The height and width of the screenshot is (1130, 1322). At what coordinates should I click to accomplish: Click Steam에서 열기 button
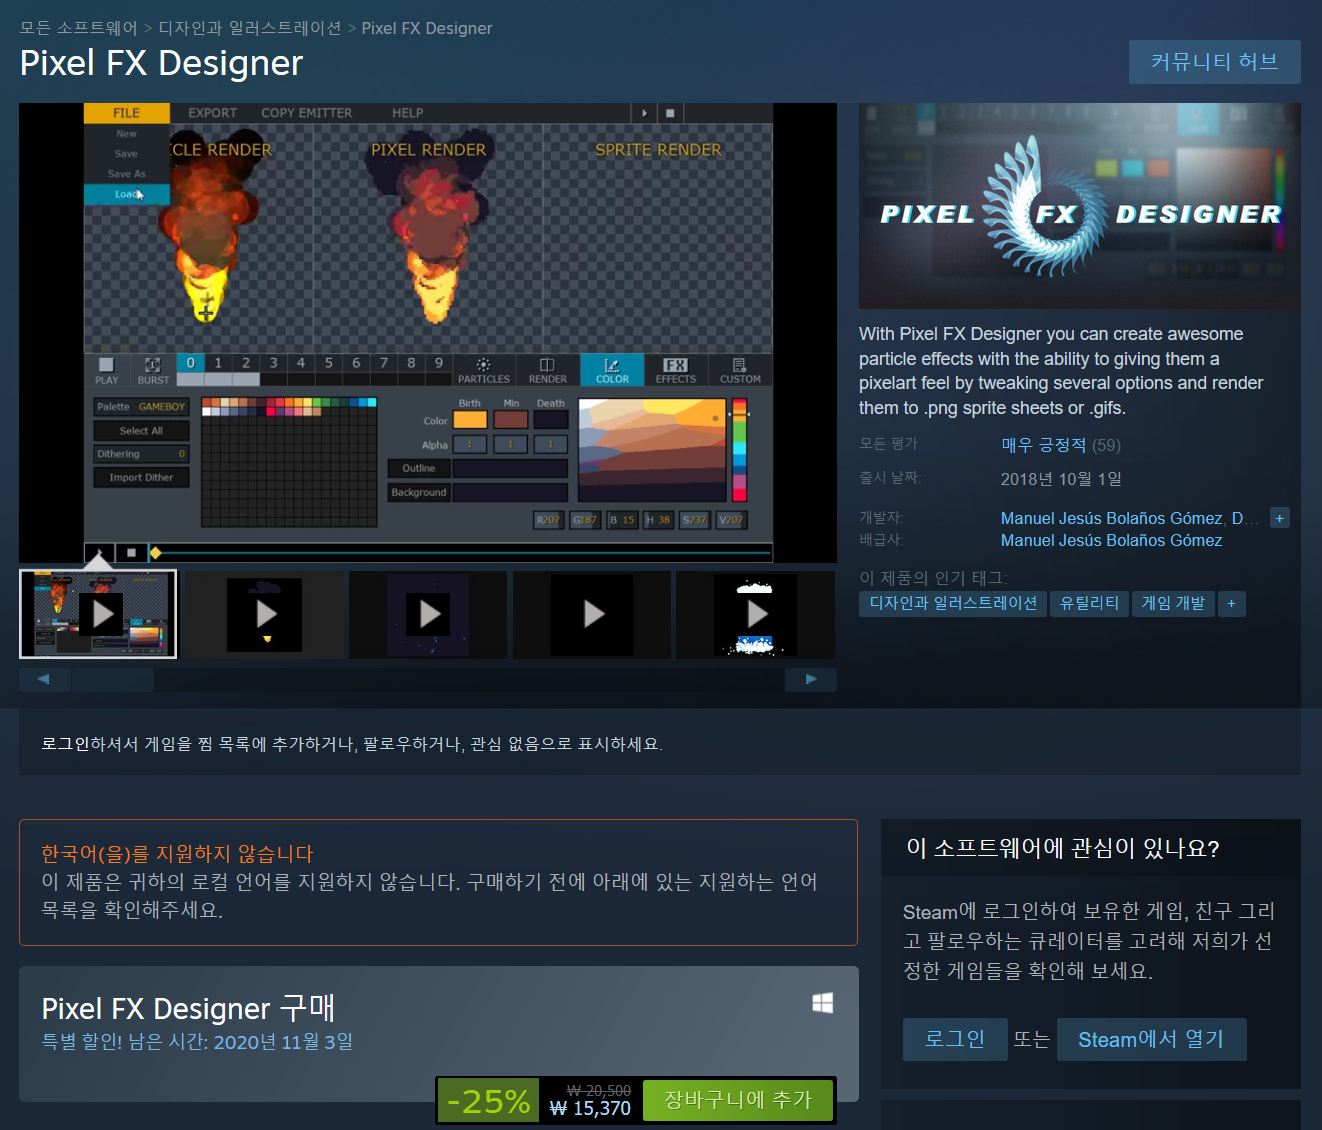pyautogui.click(x=1151, y=1039)
